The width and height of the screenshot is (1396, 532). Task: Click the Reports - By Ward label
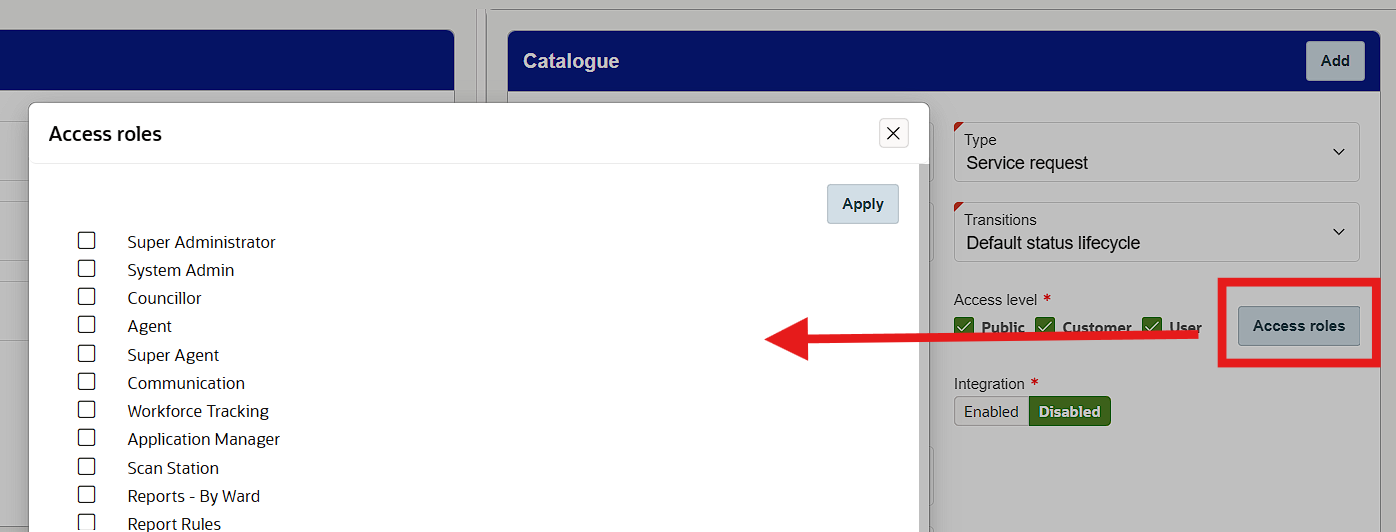point(194,496)
